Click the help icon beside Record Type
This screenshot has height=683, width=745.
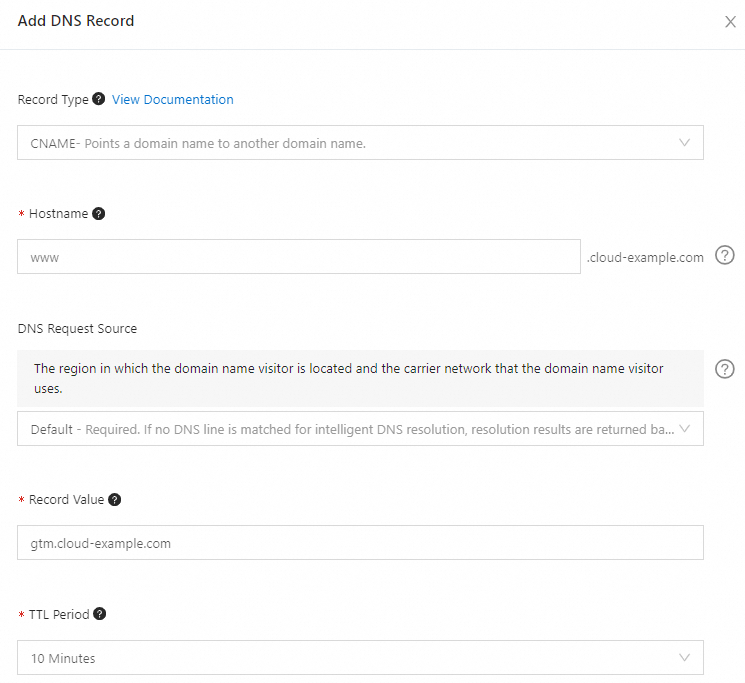click(x=98, y=100)
